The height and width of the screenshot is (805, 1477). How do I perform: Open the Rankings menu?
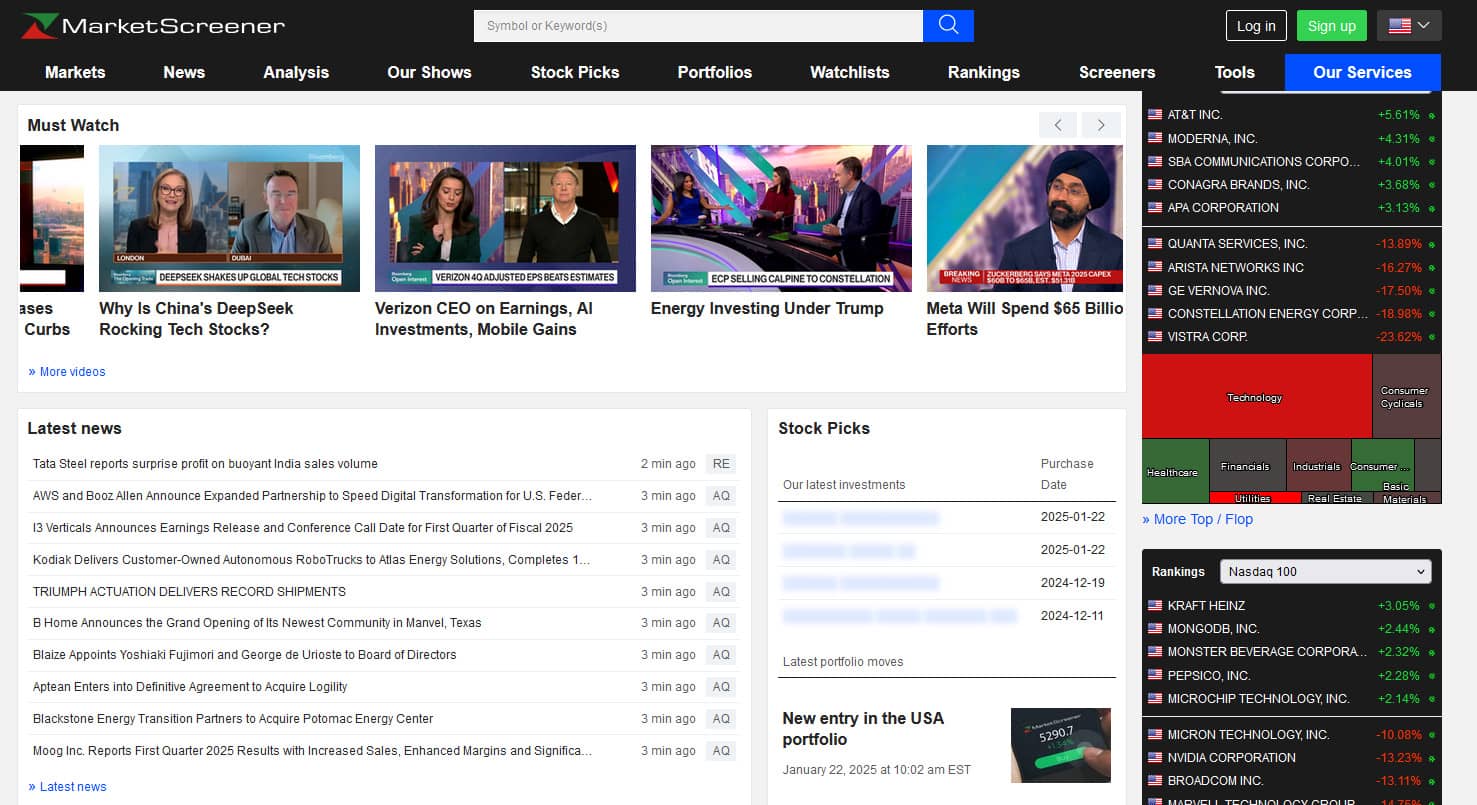[x=984, y=72]
